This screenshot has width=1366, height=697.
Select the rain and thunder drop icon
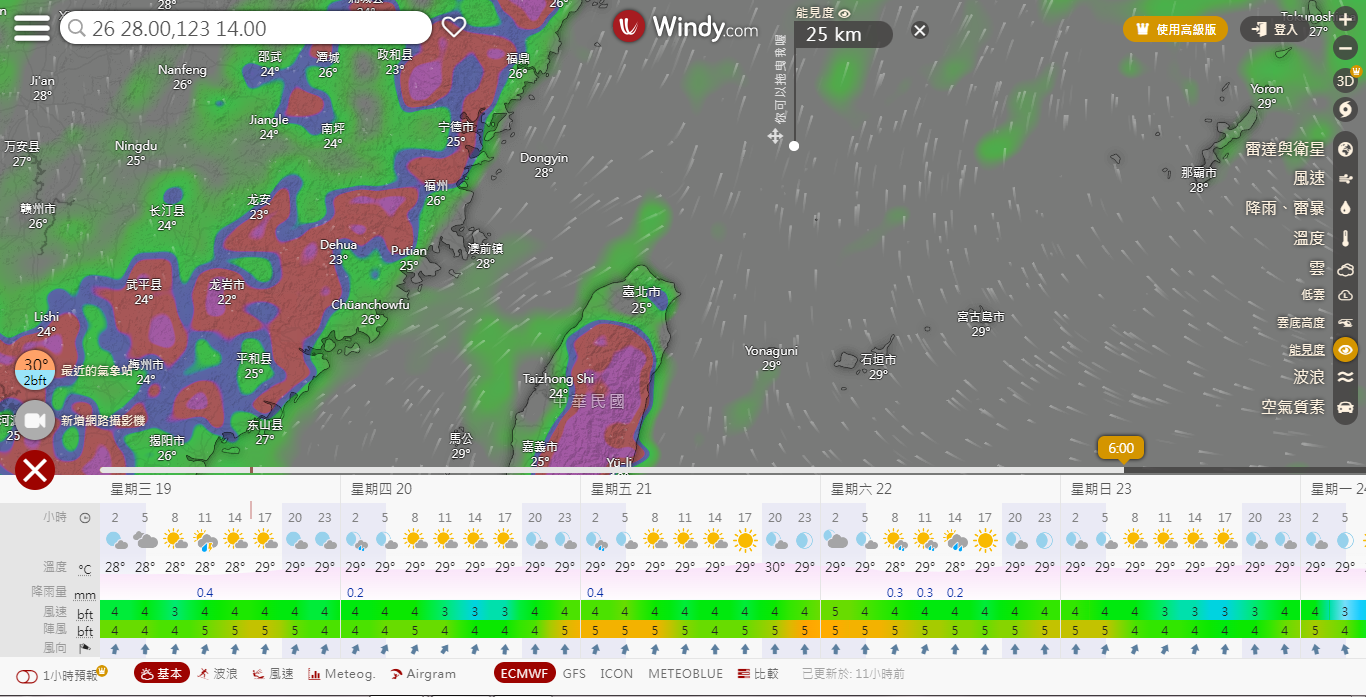point(1346,208)
